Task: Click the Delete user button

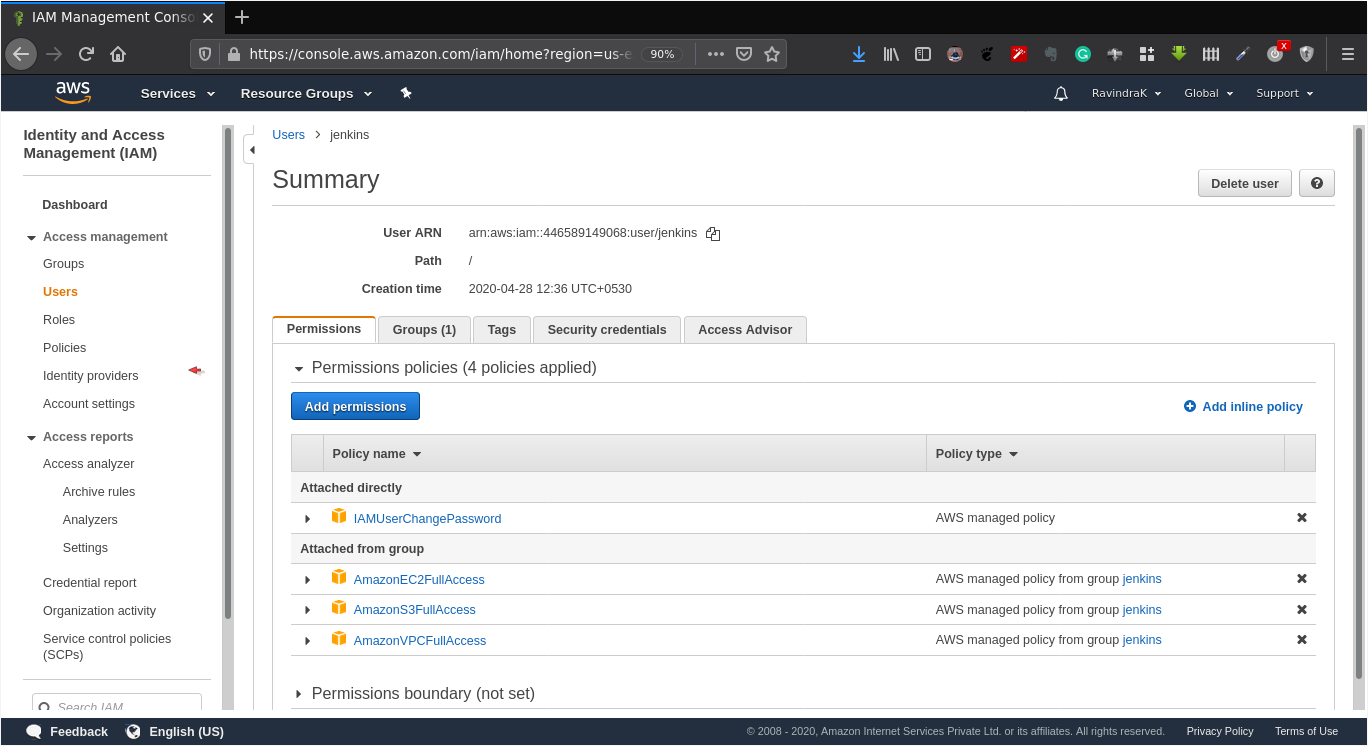Action: click(x=1245, y=183)
